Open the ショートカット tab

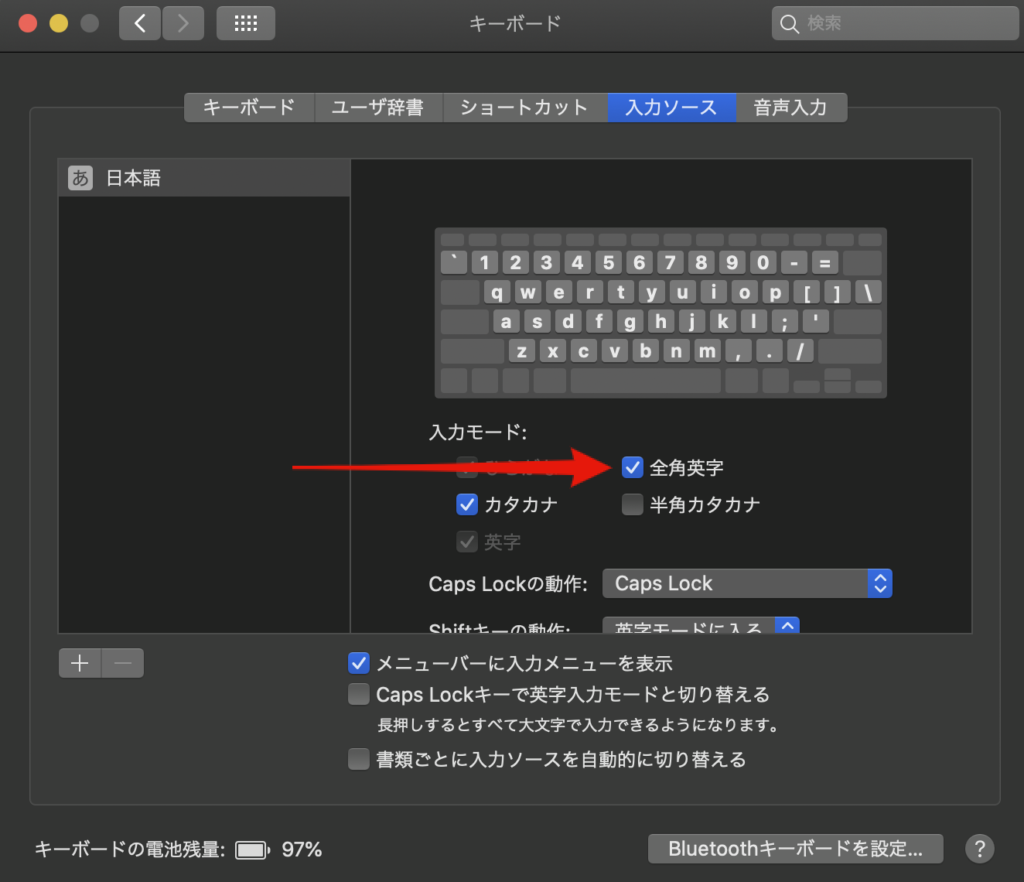525,107
